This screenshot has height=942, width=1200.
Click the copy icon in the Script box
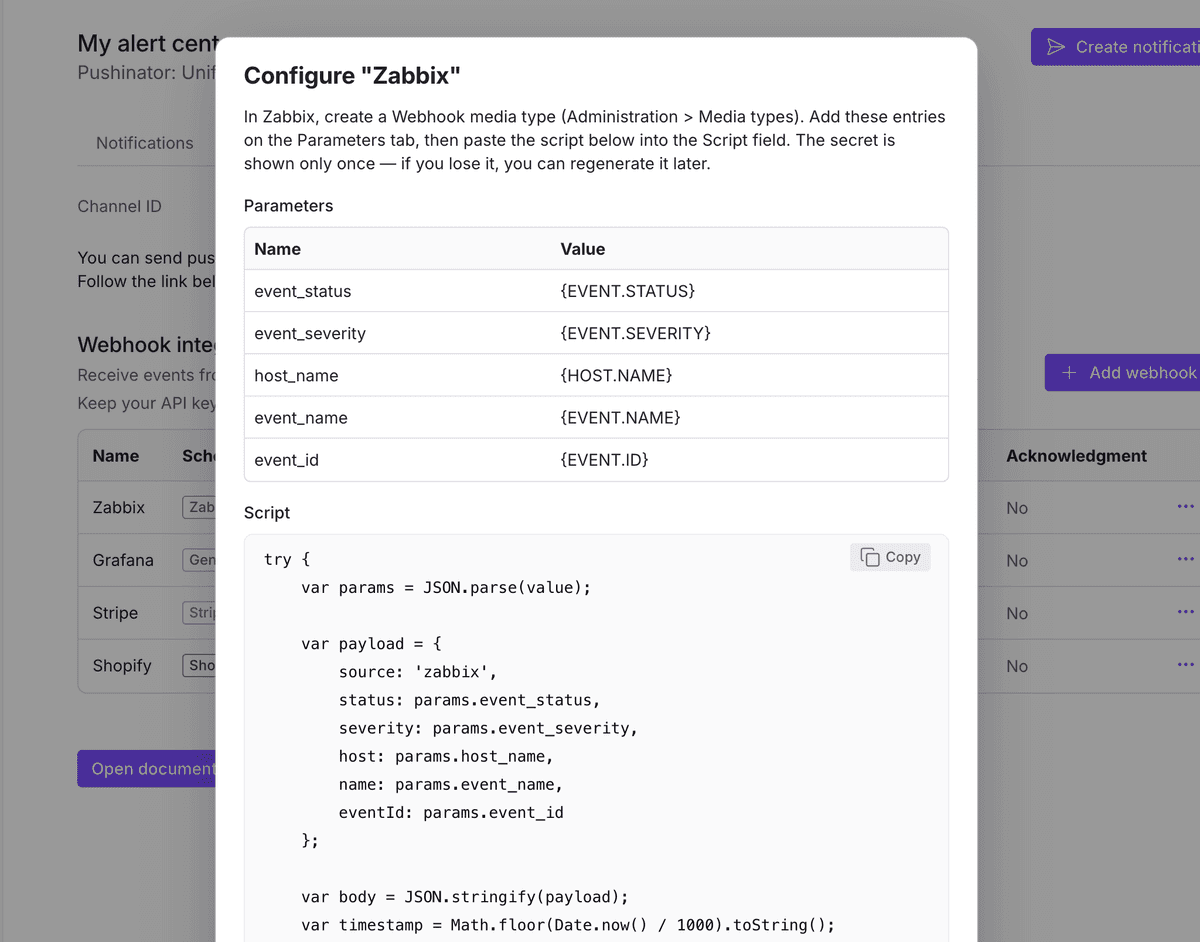[x=870, y=557]
